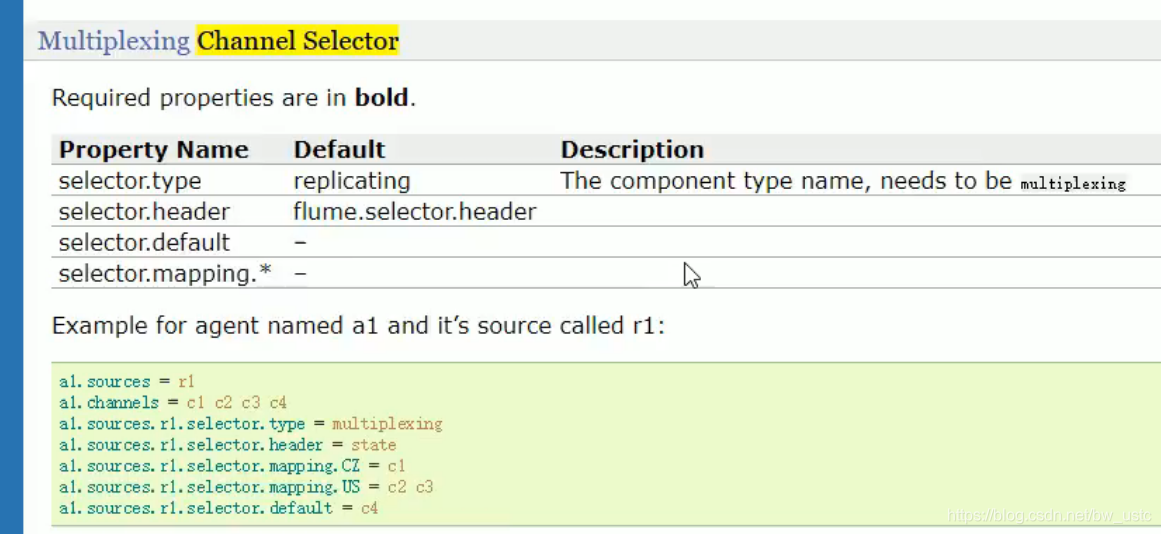Select the 'Property Name' column header
The image size is (1161, 534).
153,150
